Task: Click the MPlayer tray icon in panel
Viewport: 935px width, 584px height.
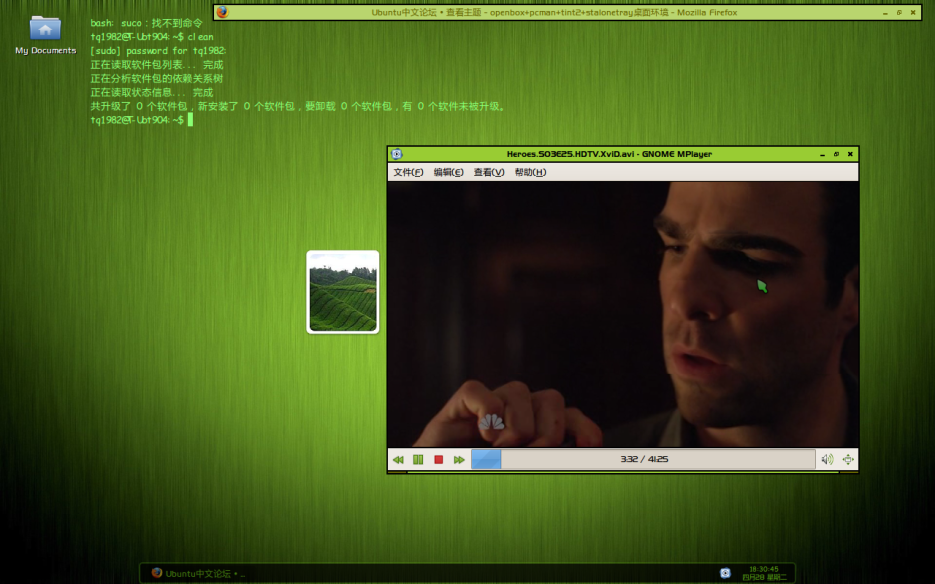Action: [x=725, y=573]
